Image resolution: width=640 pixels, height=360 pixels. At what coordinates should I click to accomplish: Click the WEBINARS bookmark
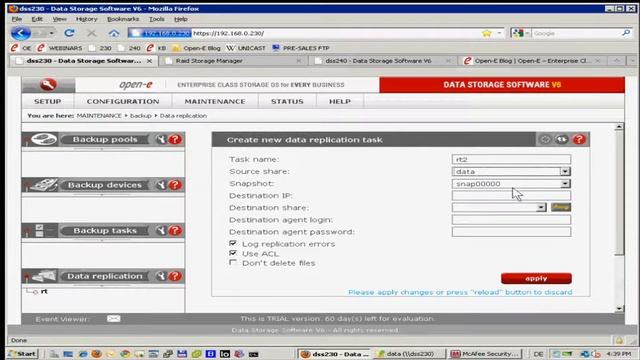[x=60, y=48]
